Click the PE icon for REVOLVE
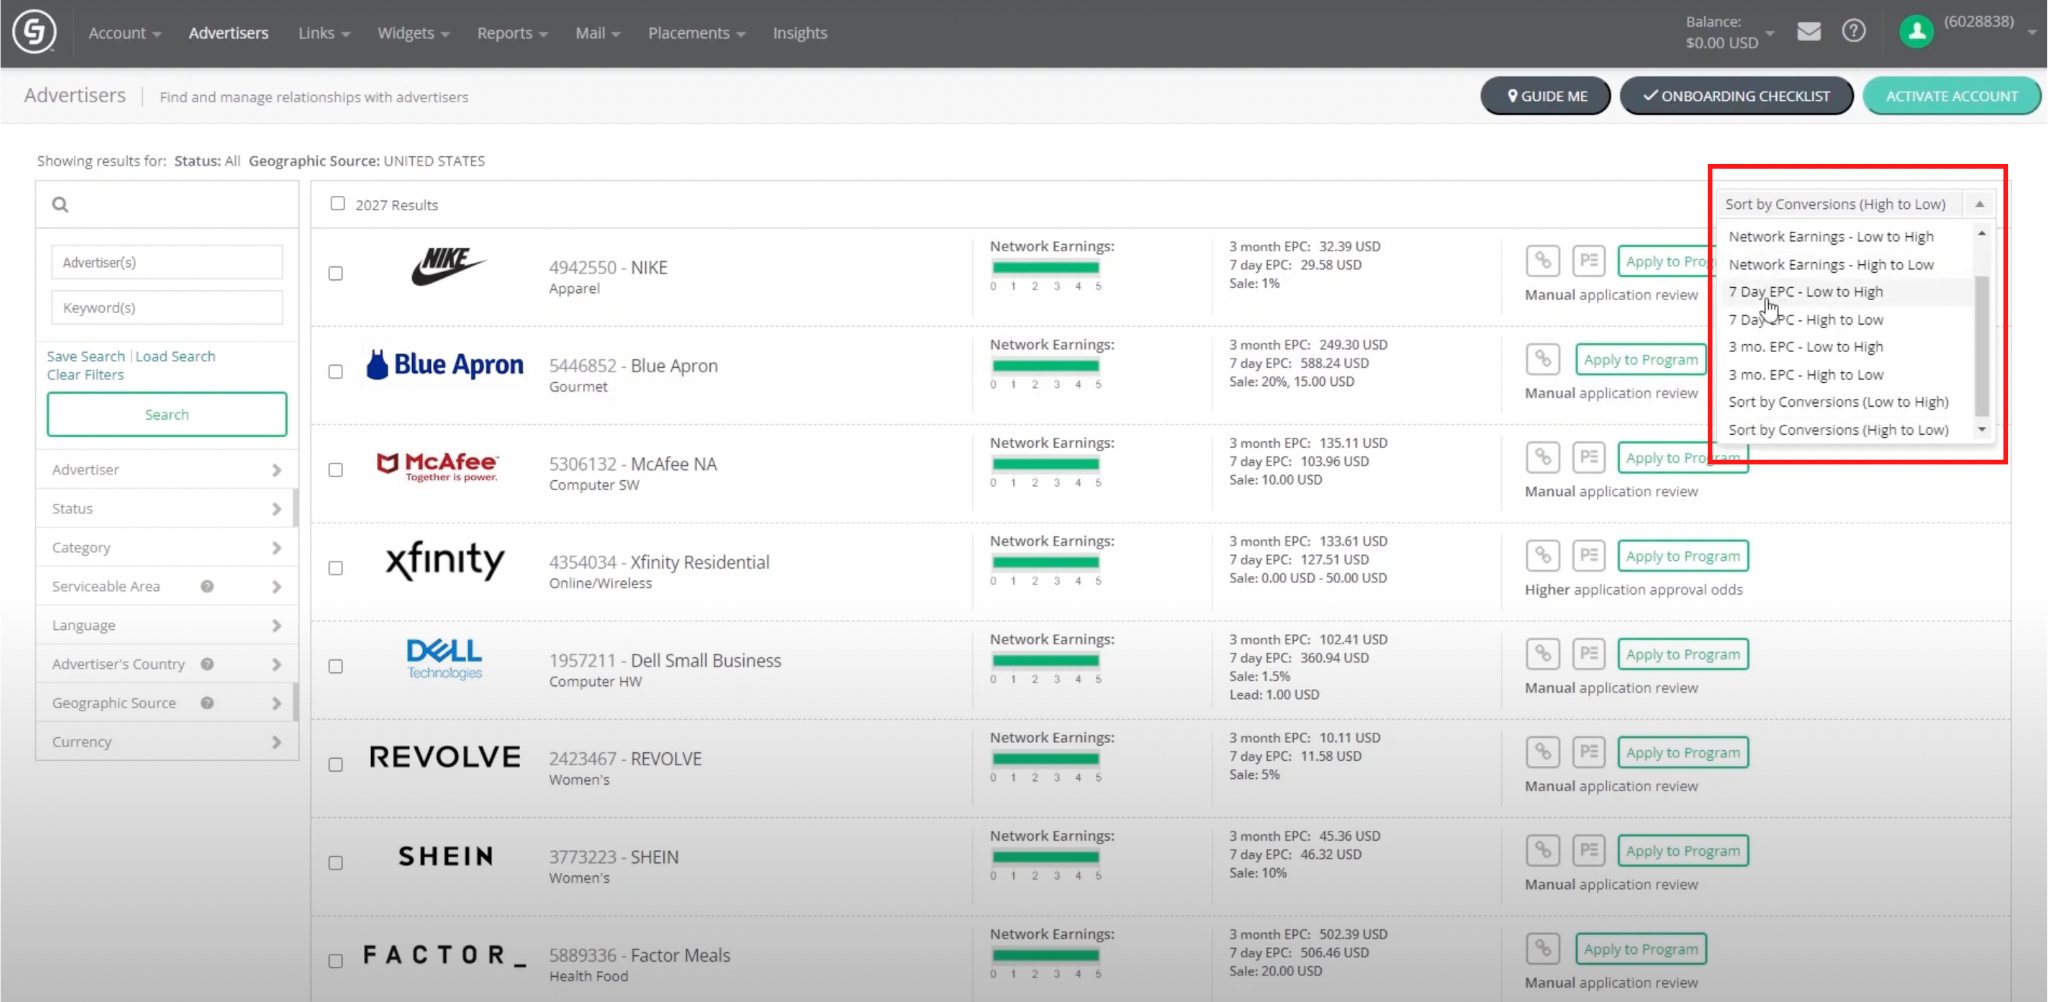 tap(1588, 752)
